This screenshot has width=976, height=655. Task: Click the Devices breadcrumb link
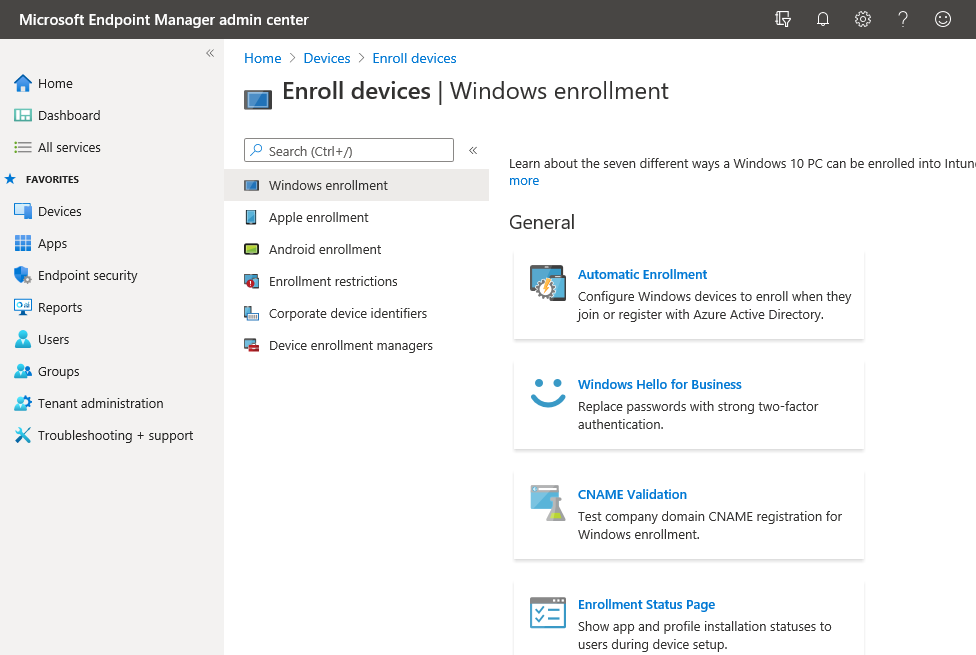(x=327, y=58)
